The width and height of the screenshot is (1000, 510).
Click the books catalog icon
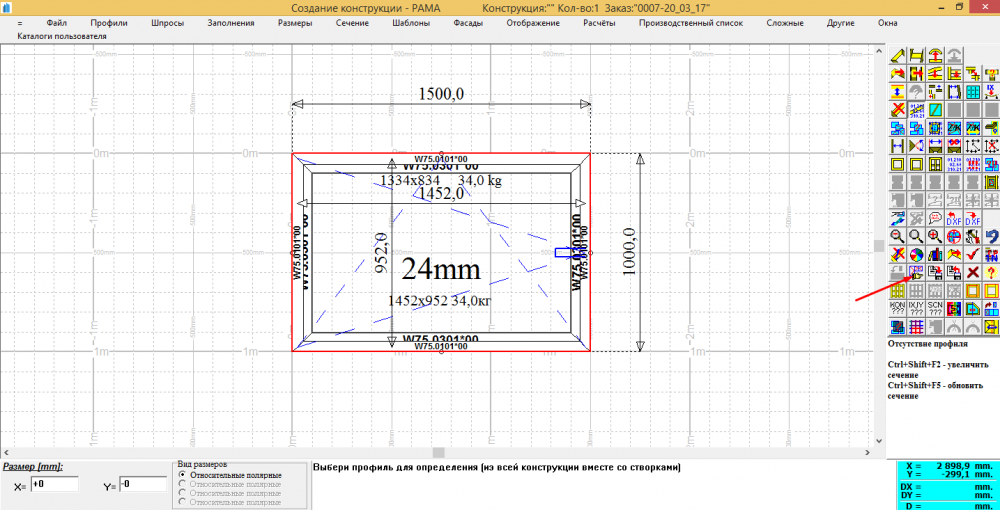coord(935,254)
